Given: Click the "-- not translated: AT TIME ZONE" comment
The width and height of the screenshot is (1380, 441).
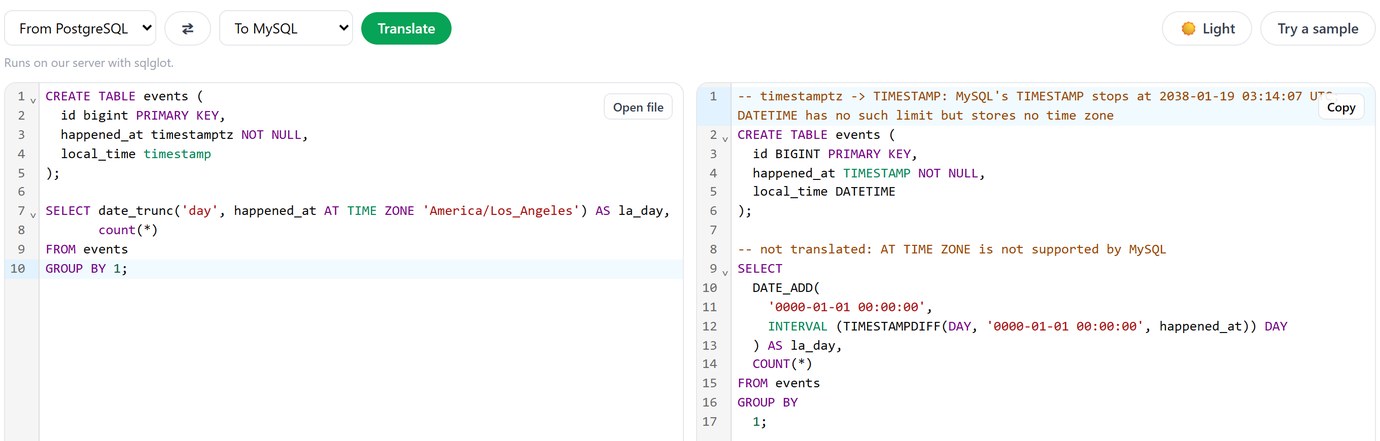Looking at the screenshot, I should click(952, 249).
